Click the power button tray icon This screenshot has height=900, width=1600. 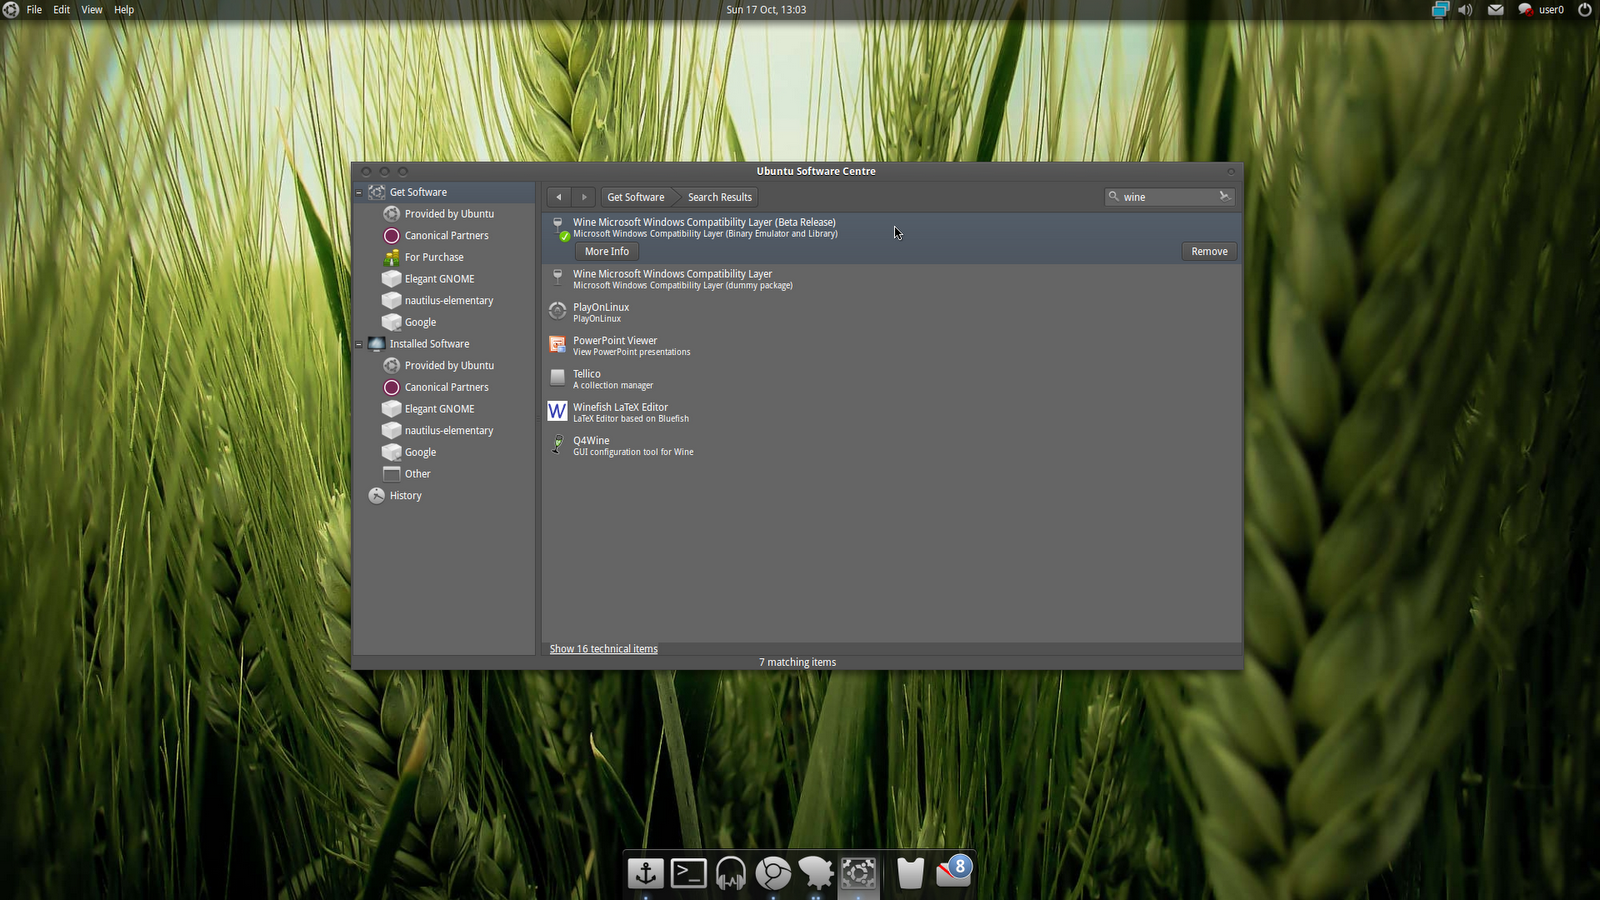coord(1585,10)
